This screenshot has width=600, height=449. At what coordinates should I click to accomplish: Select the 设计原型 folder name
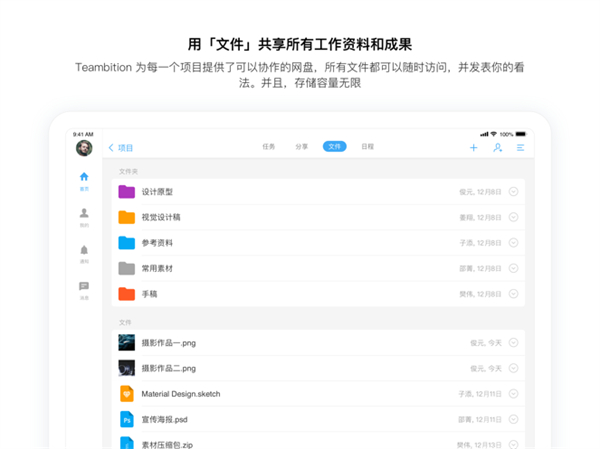click(157, 192)
